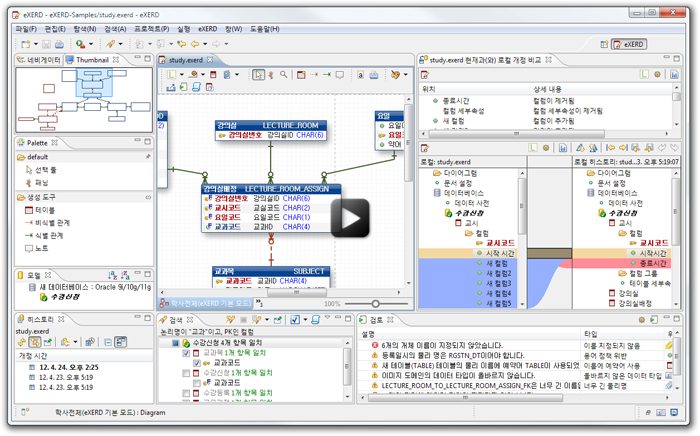Select the magnifier zoom tool in diagram toolbar

pos(283,75)
